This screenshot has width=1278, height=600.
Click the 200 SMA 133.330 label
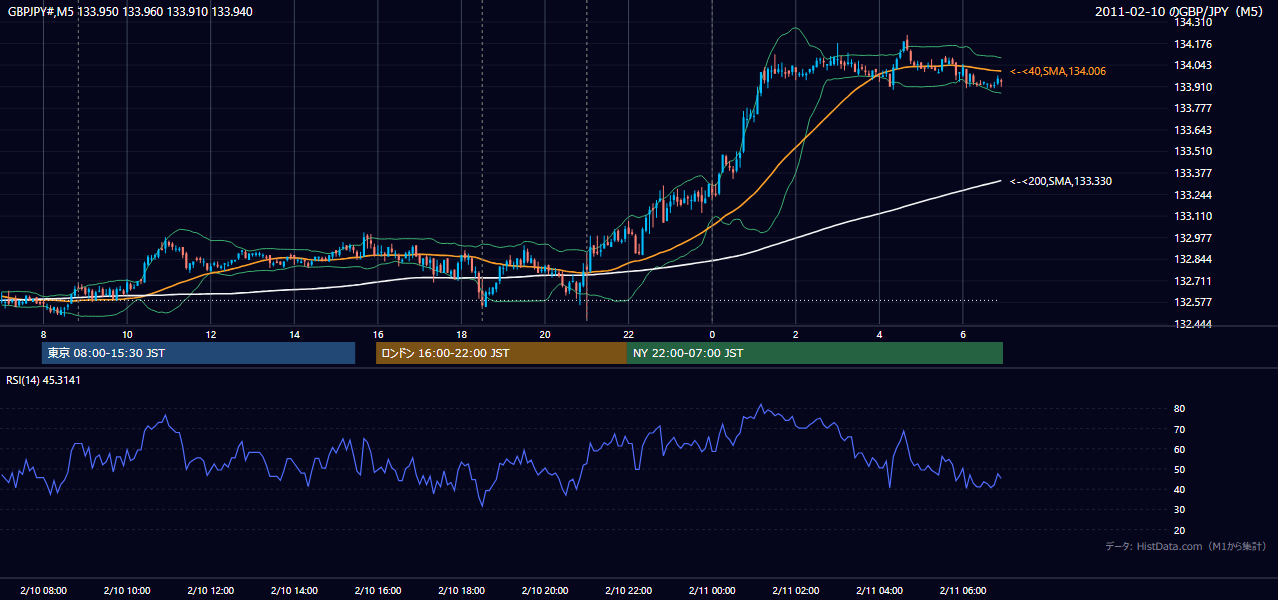[x=1061, y=181]
